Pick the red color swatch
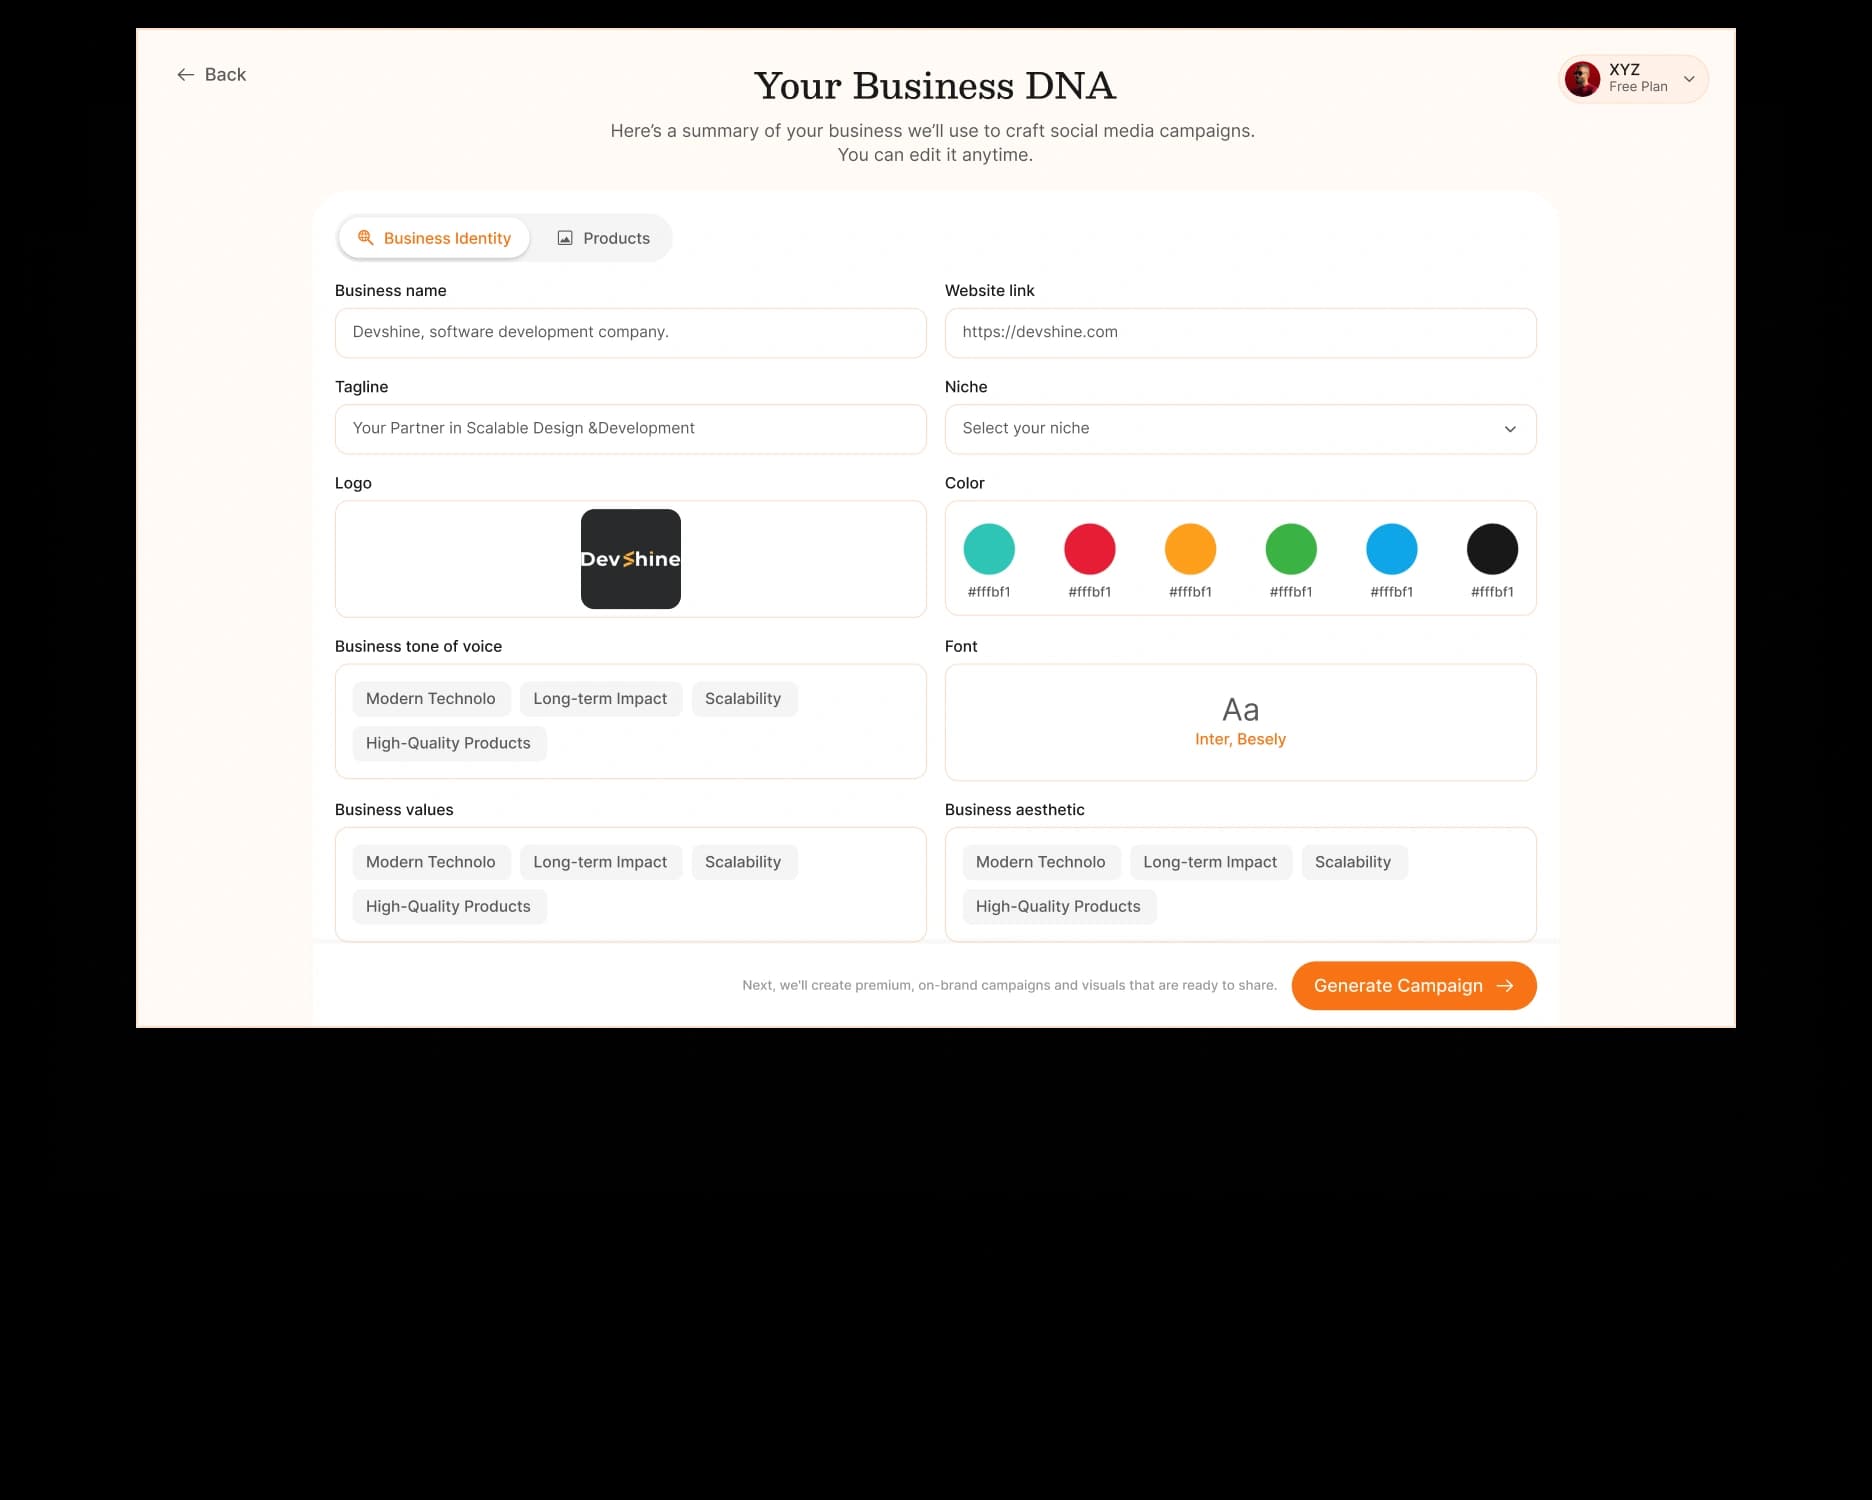 [1089, 549]
